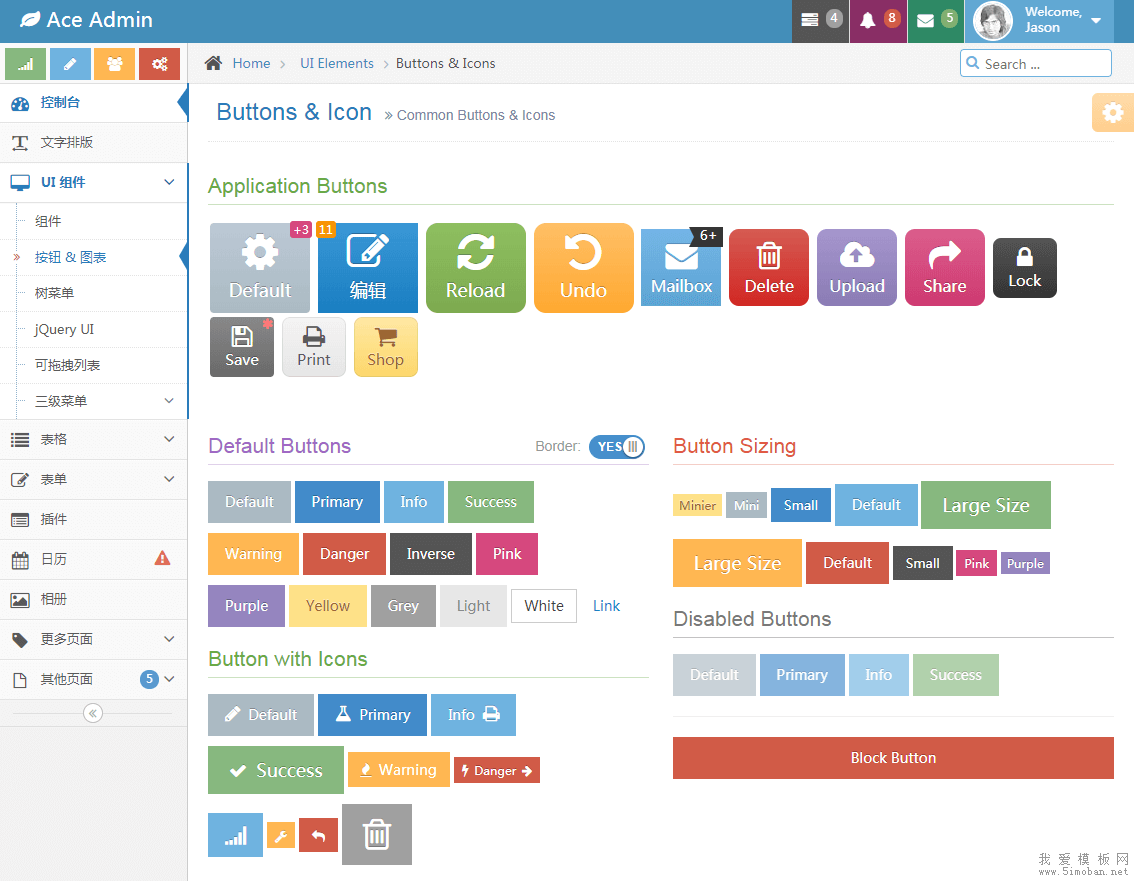The image size is (1134, 881).
Task: Open the Welcome Jason user dropdown
Action: coord(1043,21)
